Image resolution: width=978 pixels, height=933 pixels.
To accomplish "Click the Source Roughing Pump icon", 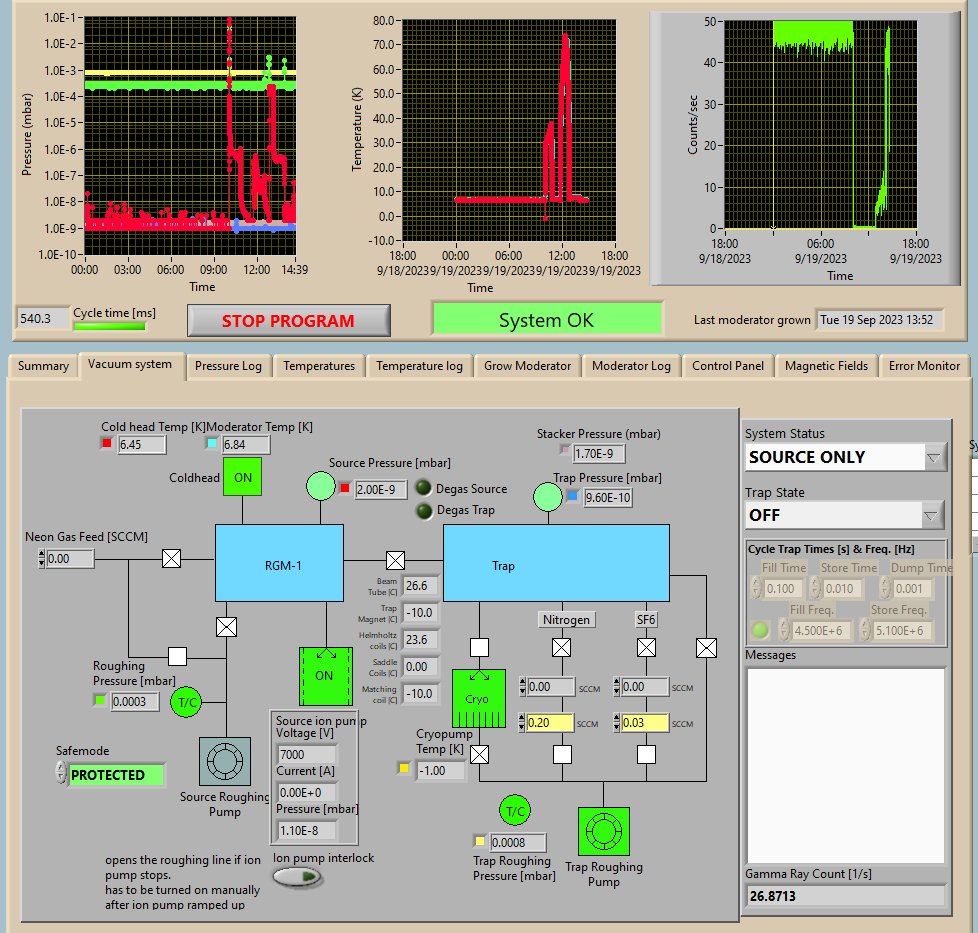I will coord(225,762).
